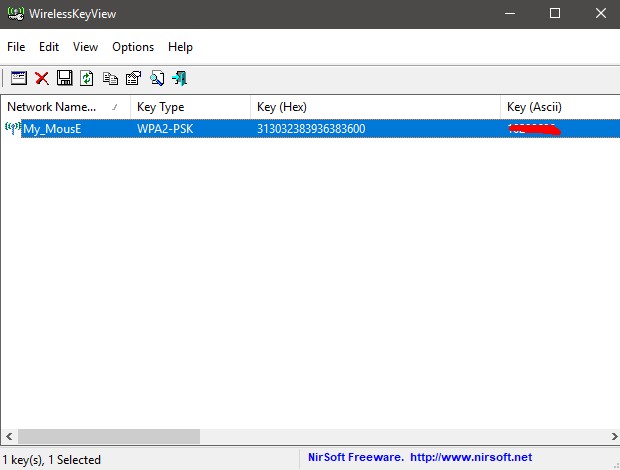The height and width of the screenshot is (470, 620).
Task: Click the copy selected items icon
Action: pos(110,78)
